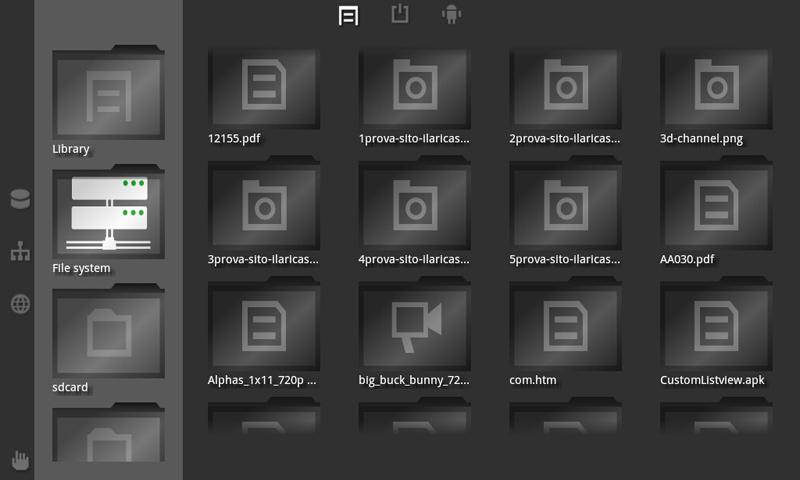Click the '2prova-sito-ilaricas...' file name
The image size is (800, 480).
[564, 139]
